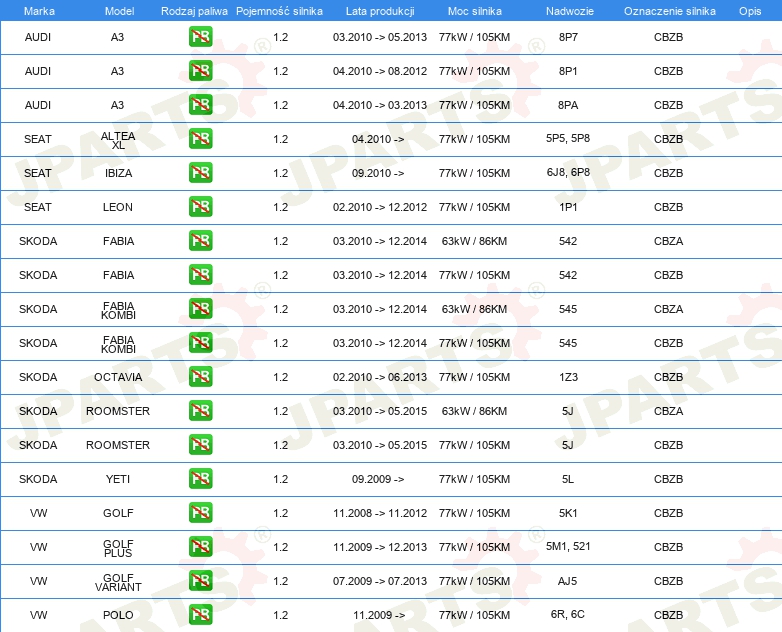Image resolution: width=782 pixels, height=632 pixels.
Task: Click the Lata produkcji column header
Action: (380, 11)
